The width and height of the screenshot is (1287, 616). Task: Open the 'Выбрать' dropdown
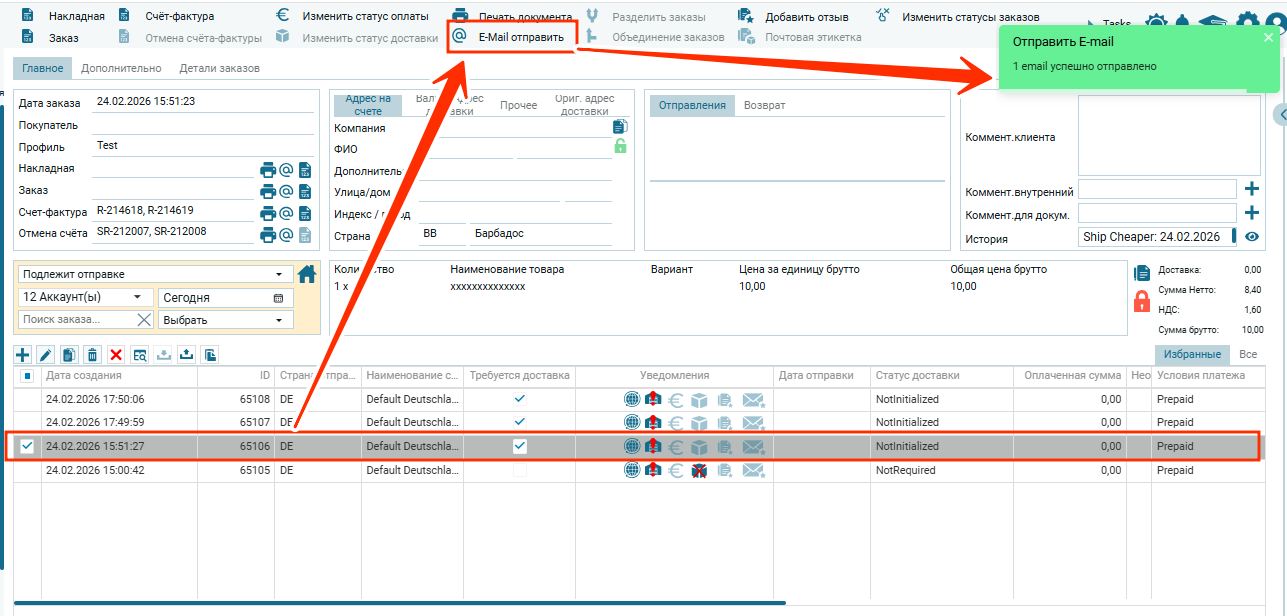tap(225, 320)
